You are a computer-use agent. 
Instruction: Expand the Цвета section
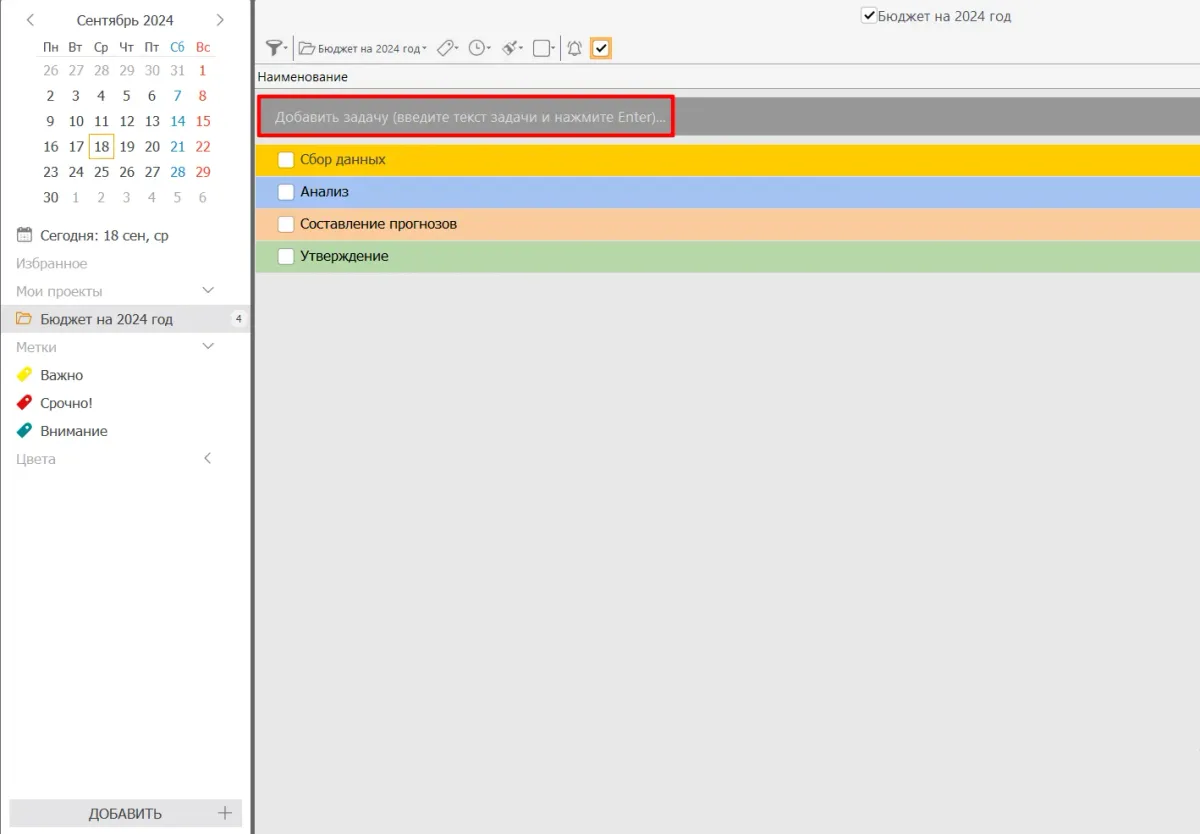[x=208, y=459]
